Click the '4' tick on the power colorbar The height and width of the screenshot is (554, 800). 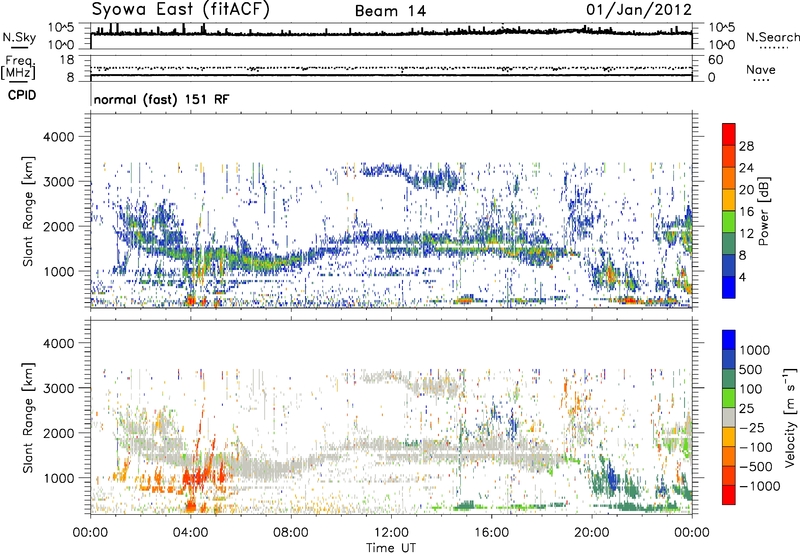click(x=743, y=277)
